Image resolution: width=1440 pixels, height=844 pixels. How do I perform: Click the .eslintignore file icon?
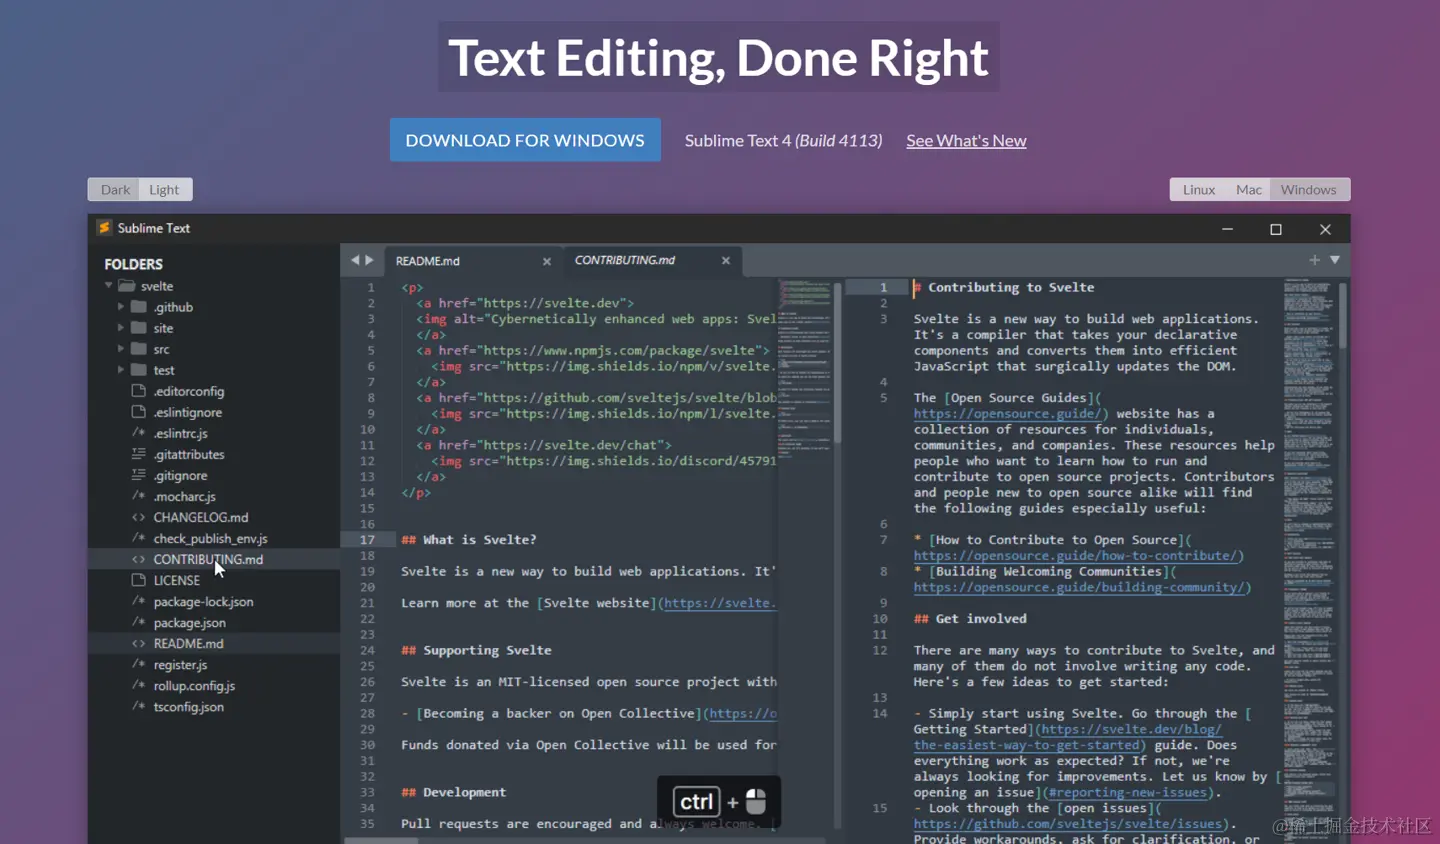[x=139, y=412]
